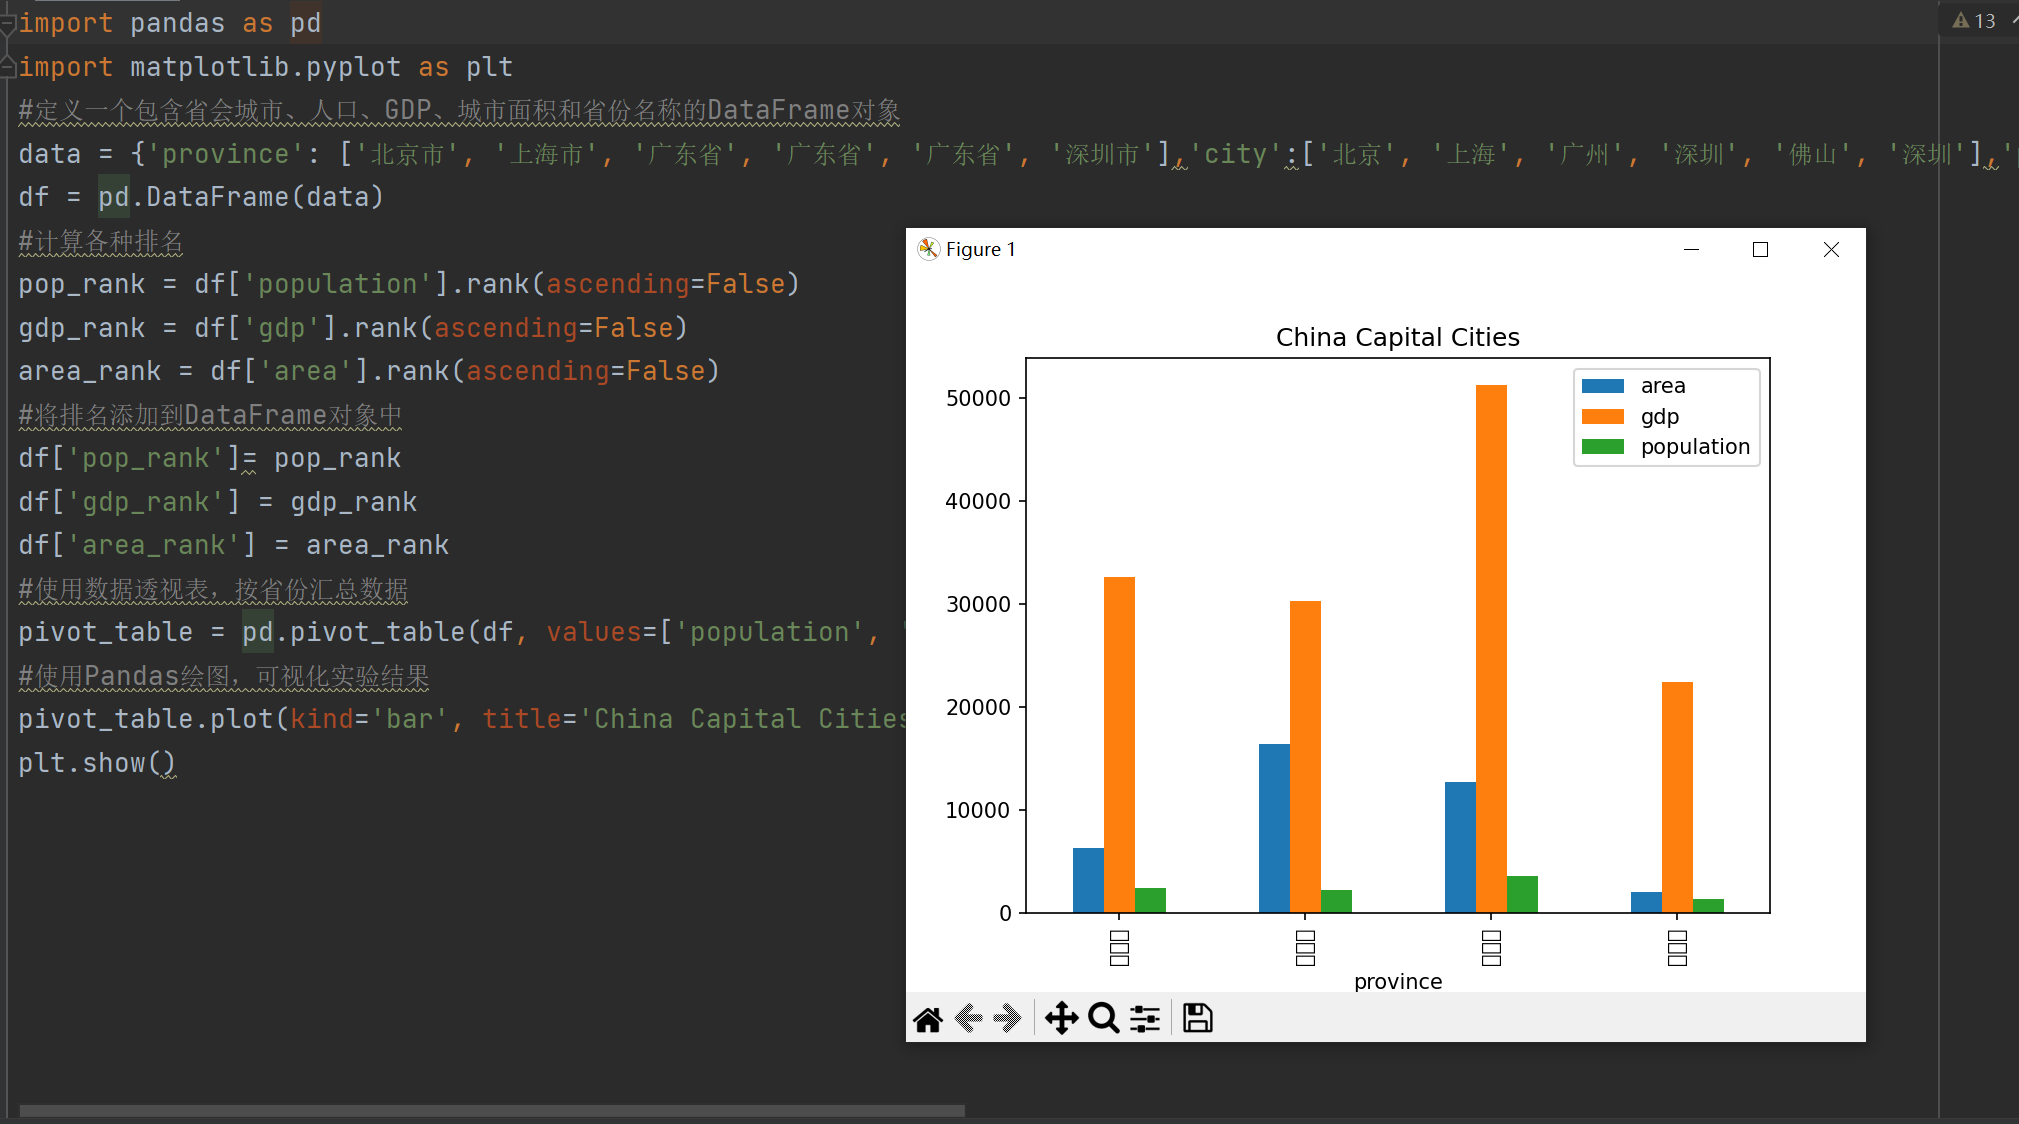
Task: Collapse the import block fold marker at line one
Action: point(8,24)
